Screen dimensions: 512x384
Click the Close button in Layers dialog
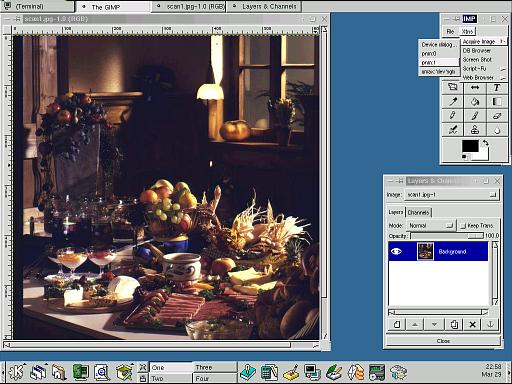point(443,341)
